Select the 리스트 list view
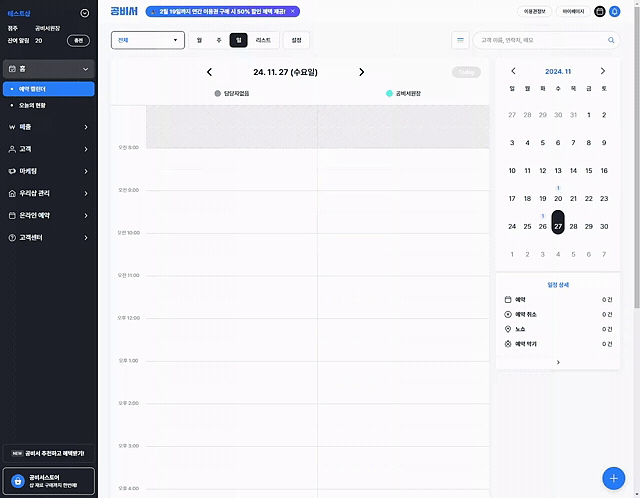Viewport: 640px width, 498px height. click(263, 40)
